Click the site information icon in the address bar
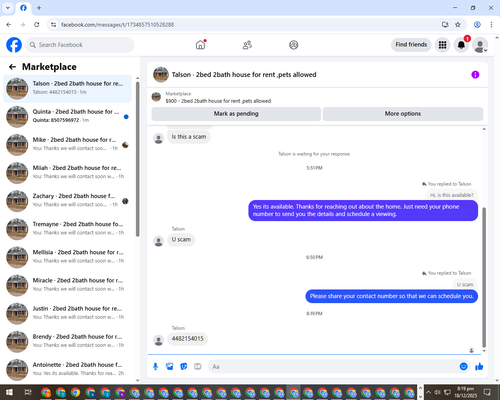 coord(53,25)
